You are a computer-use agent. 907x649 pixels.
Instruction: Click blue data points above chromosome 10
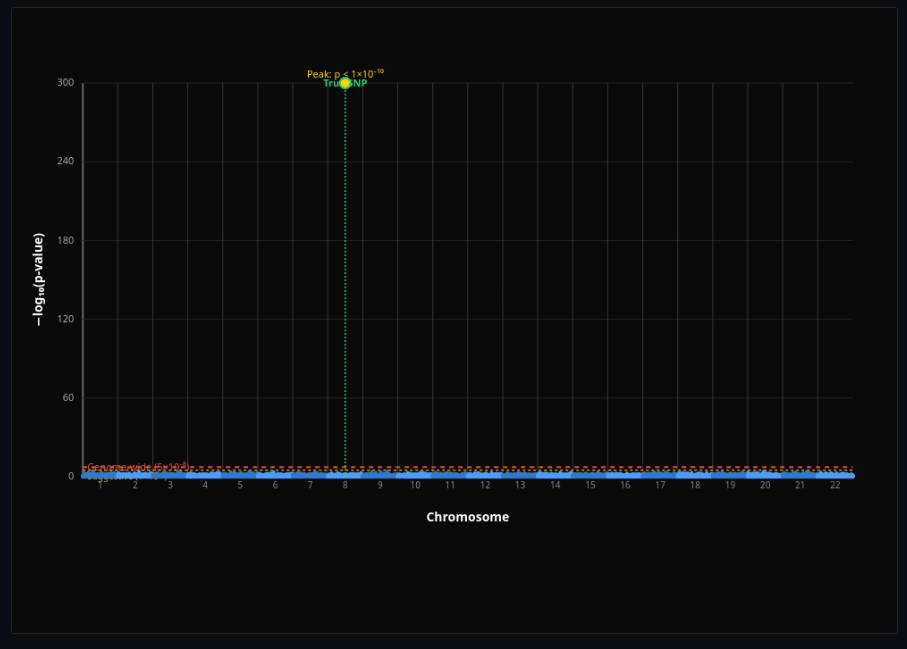[415, 475]
